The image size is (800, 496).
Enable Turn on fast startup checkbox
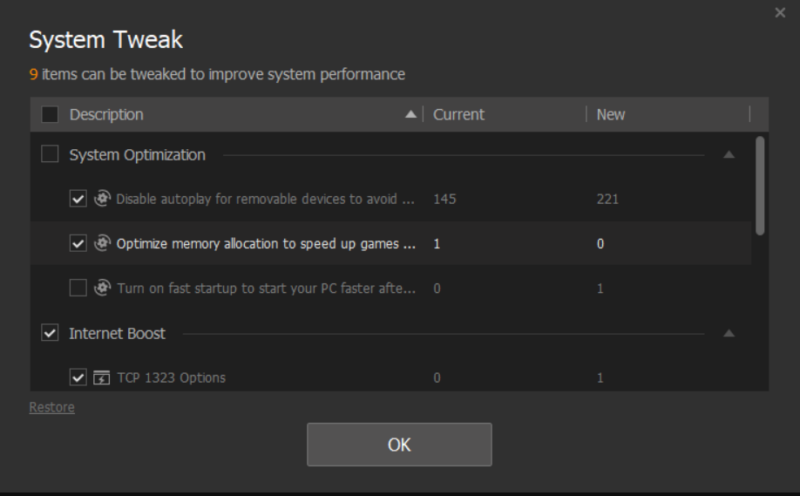78,288
